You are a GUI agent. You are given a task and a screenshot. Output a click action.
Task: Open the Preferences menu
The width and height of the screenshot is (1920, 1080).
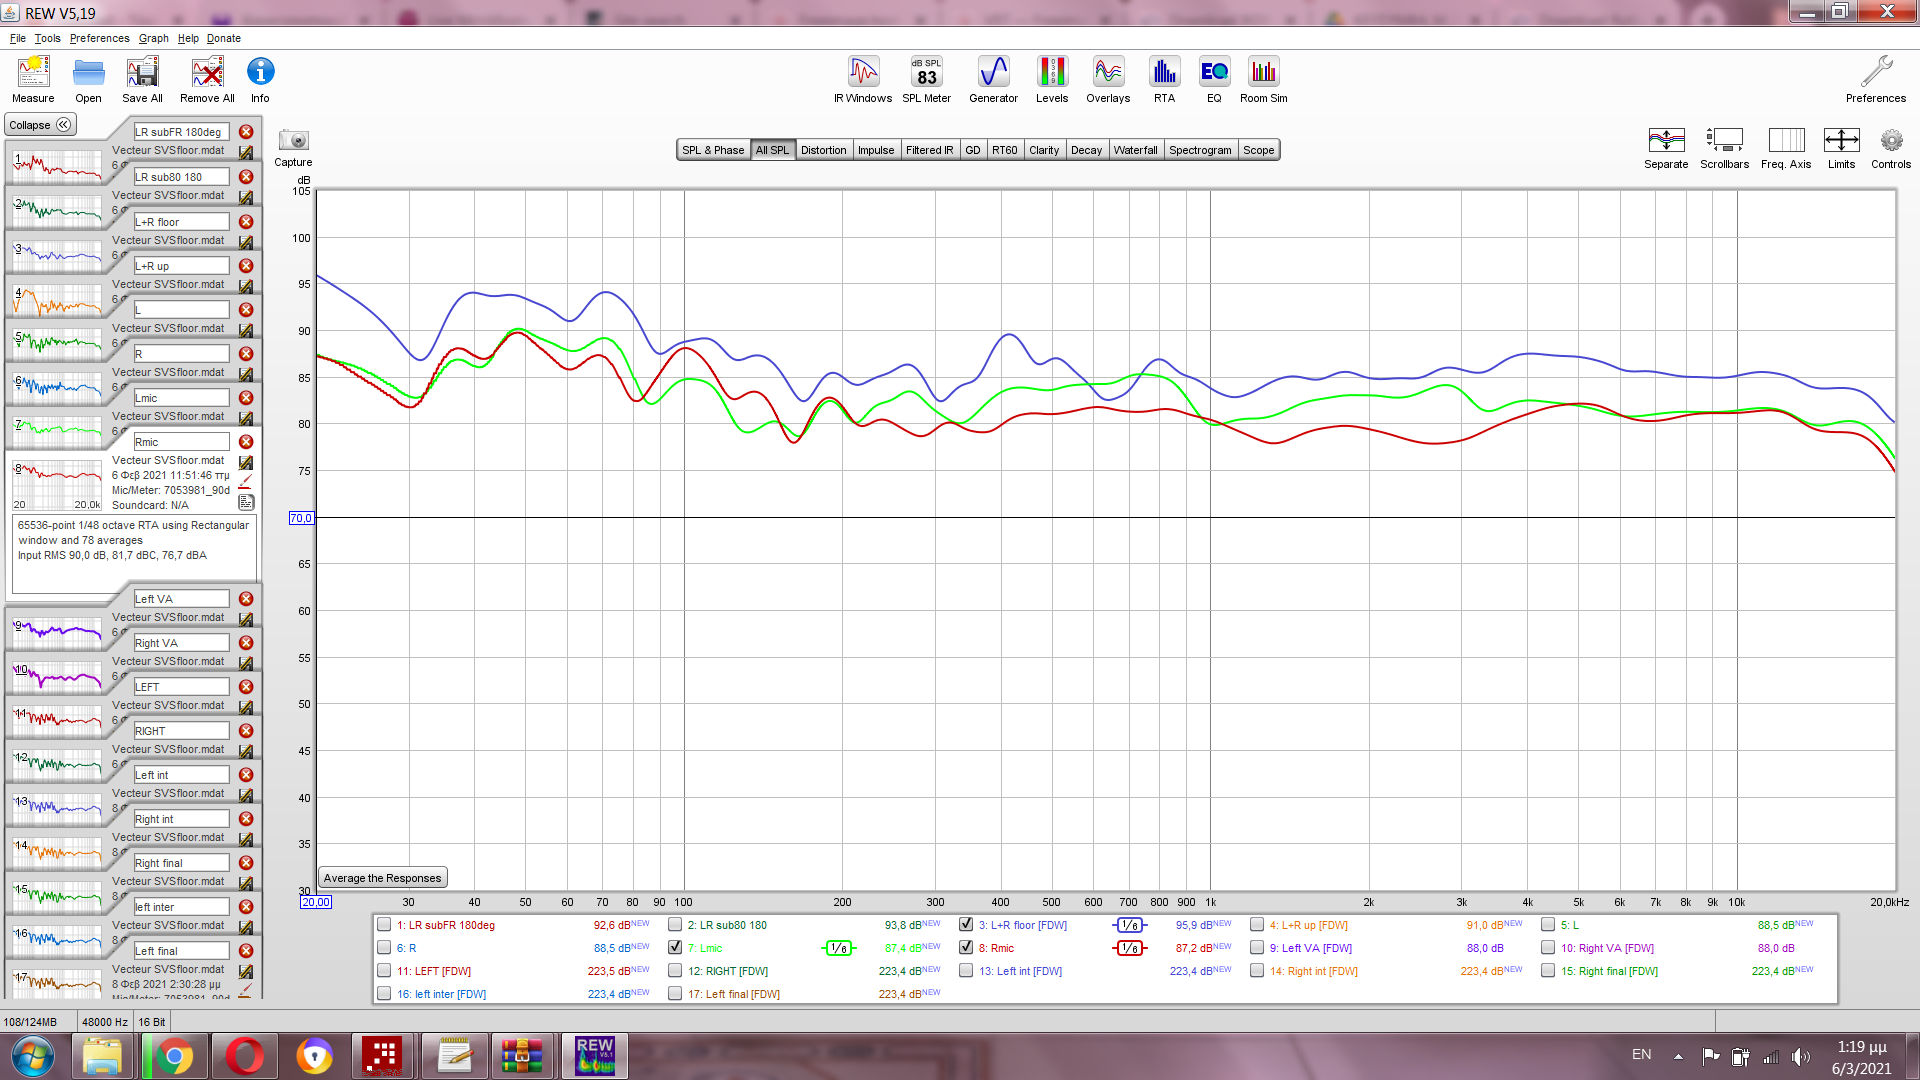pos(99,38)
